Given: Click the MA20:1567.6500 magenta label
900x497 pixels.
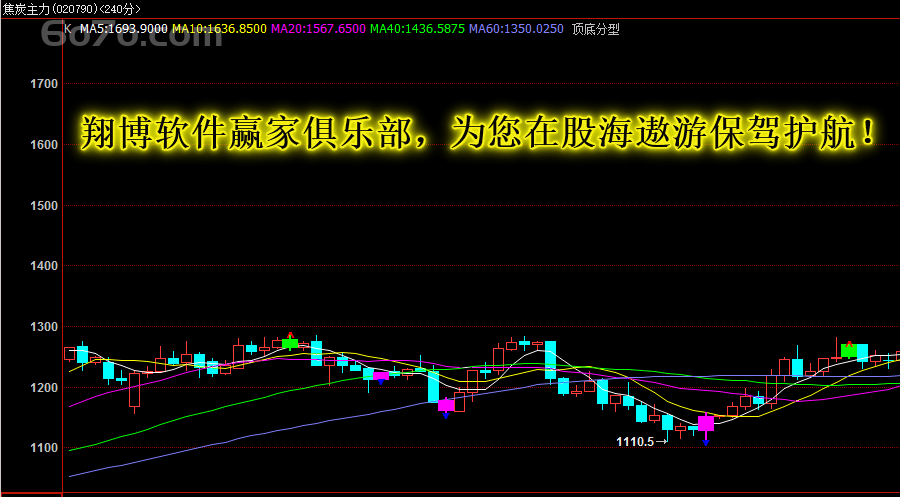Looking at the screenshot, I should [318, 29].
